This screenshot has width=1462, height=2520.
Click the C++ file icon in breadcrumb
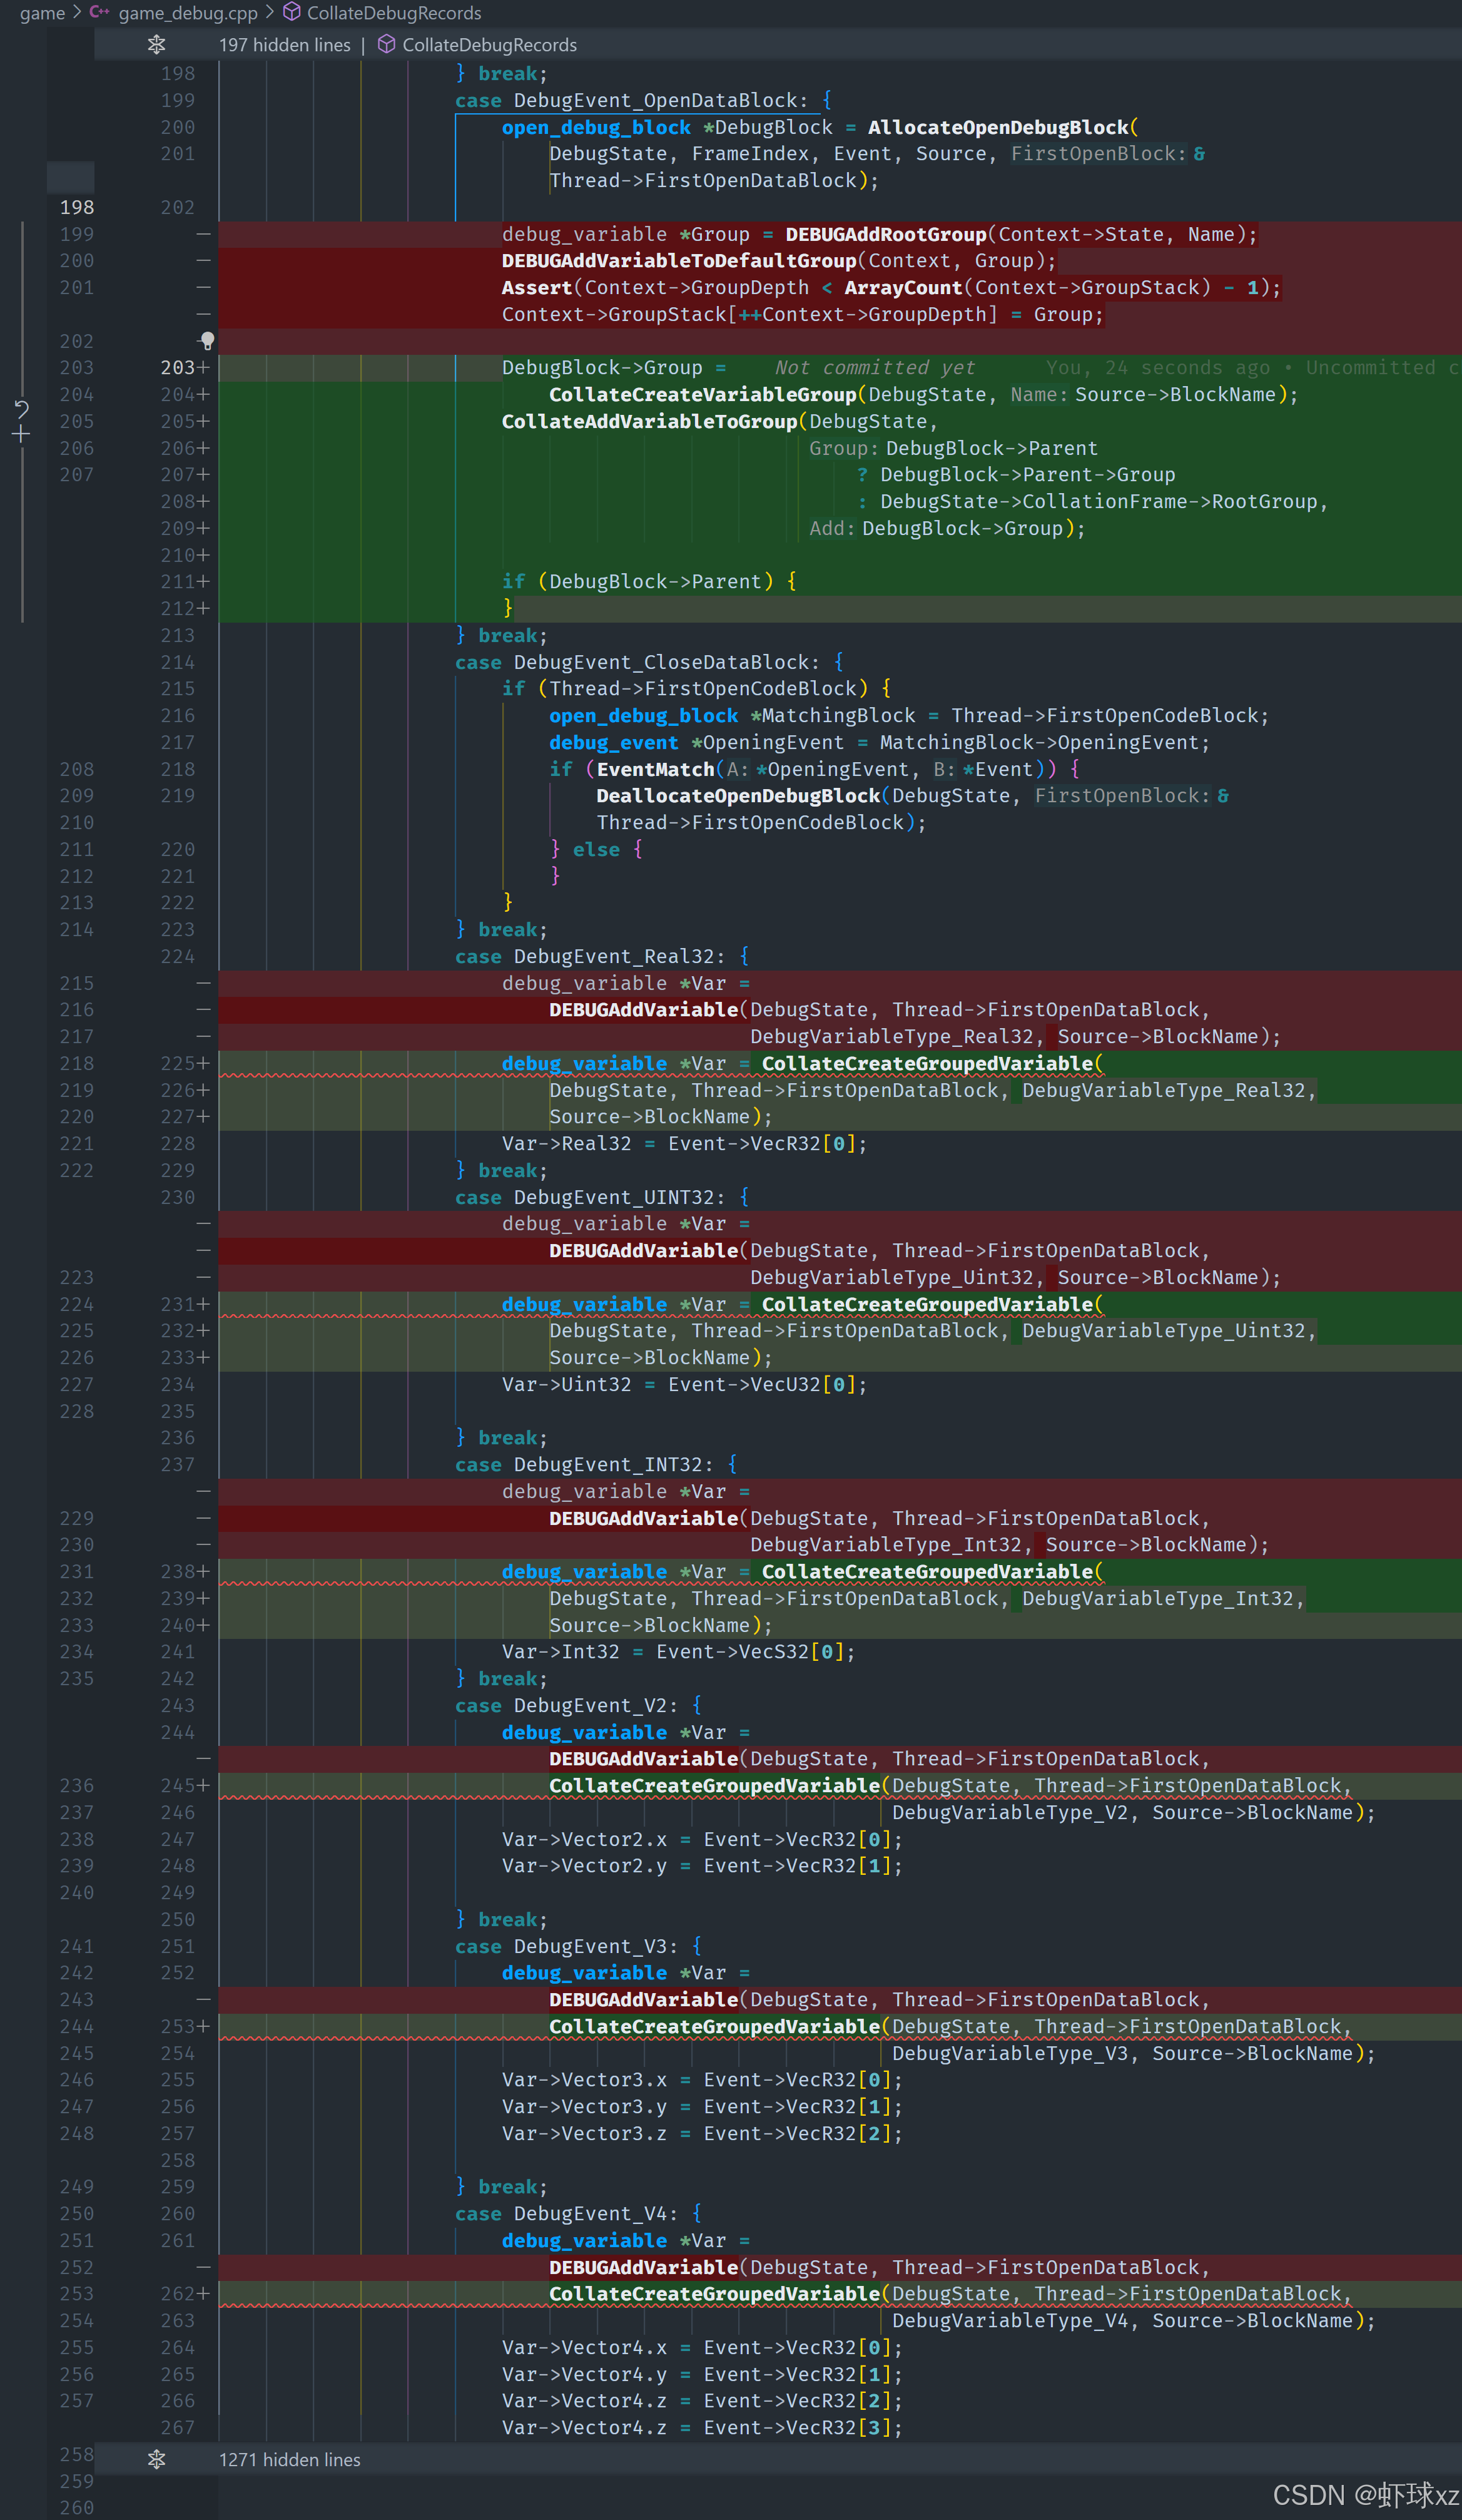coord(99,12)
